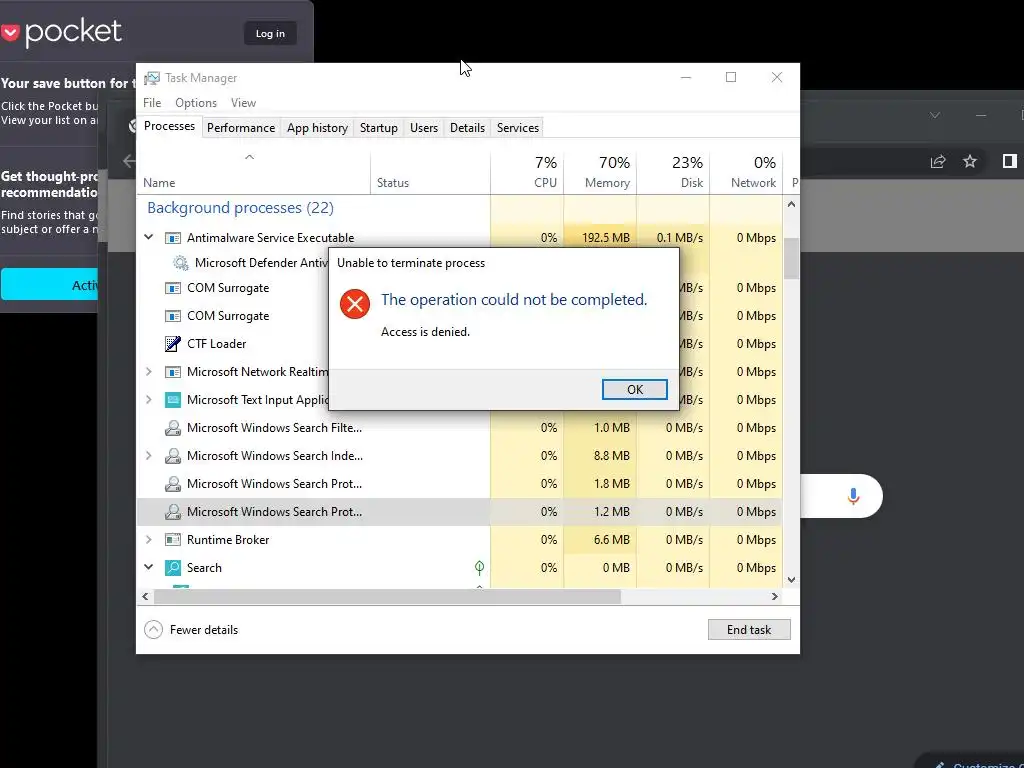This screenshot has width=1024, height=768.
Task: Switch to the App history tab
Action: click(317, 127)
